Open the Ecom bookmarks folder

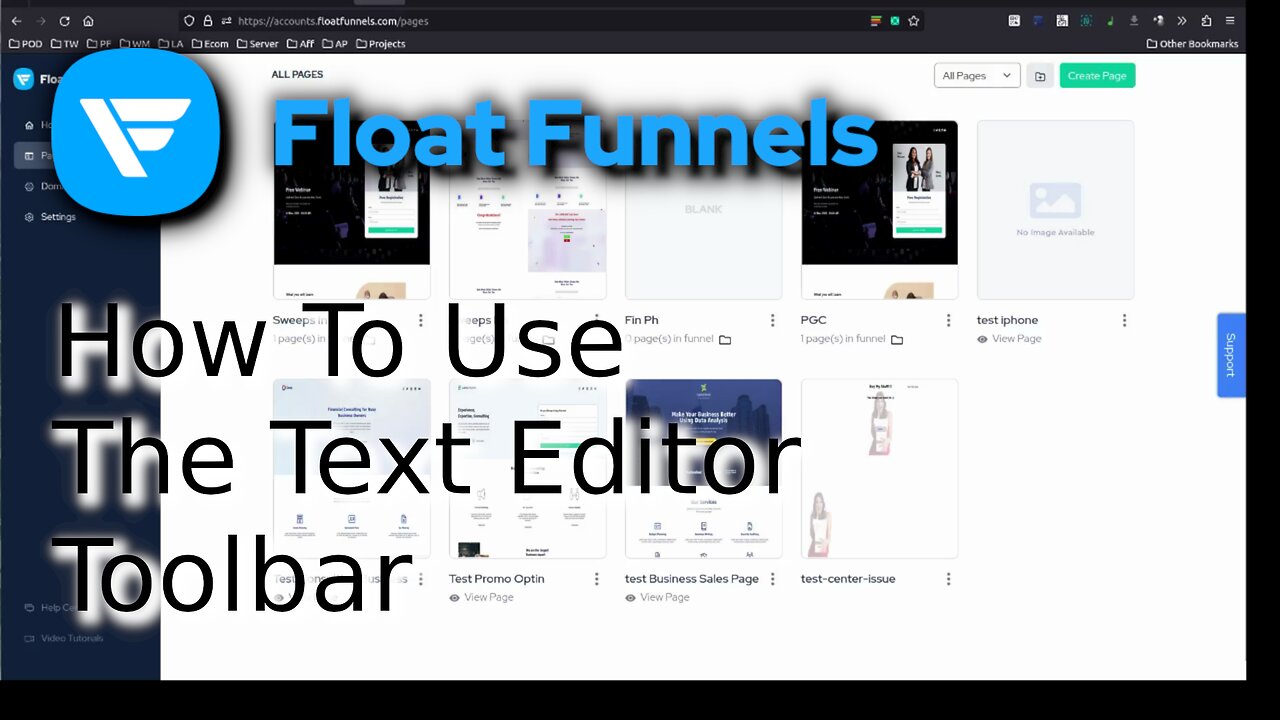[210, 44]
